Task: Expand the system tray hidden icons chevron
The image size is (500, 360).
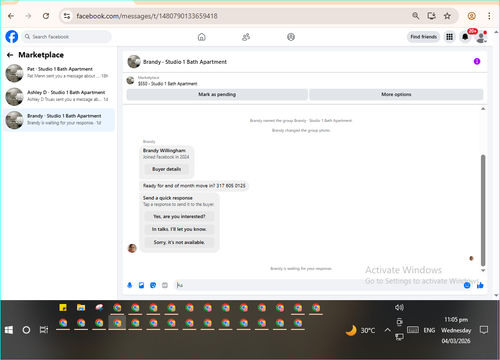Action: click(x=387, y=330)
